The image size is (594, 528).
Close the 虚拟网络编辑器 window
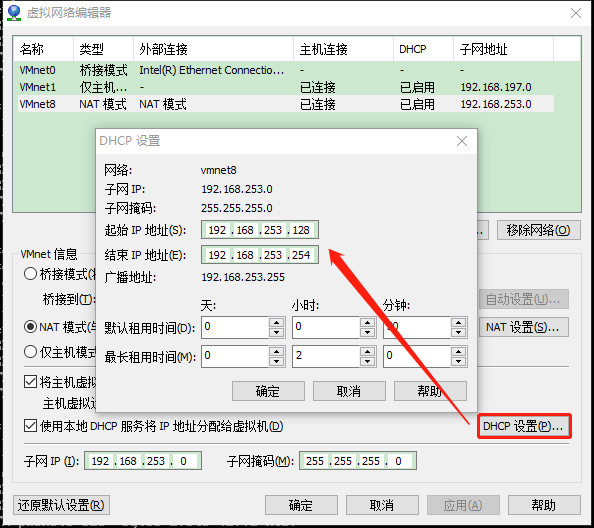(x=576, y=13)
